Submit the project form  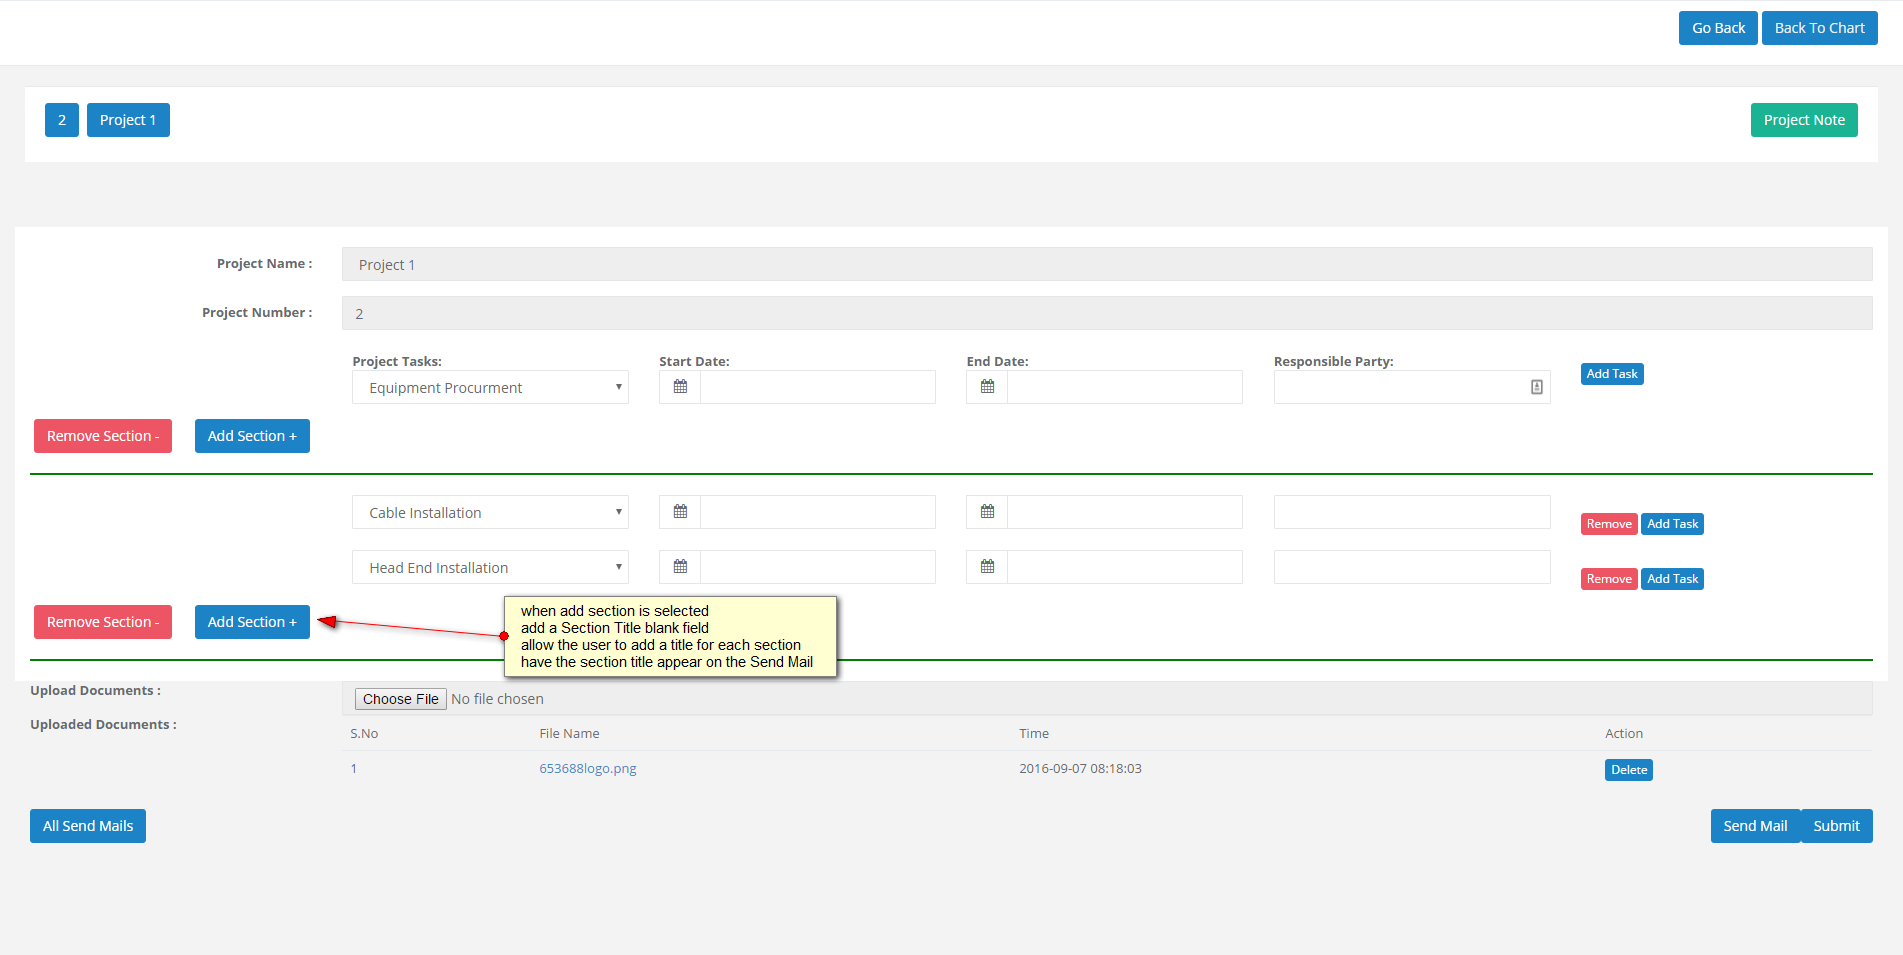[1836, 826]
